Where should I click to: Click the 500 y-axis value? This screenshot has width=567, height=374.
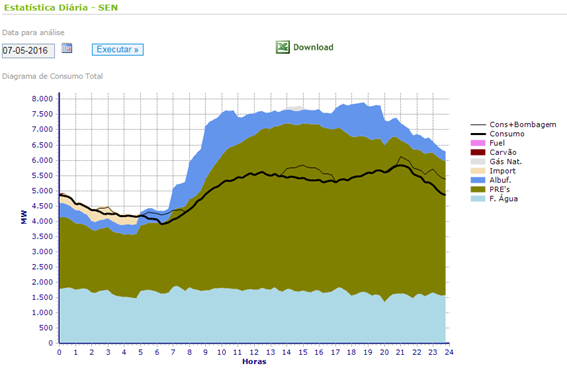click(46, 328)
